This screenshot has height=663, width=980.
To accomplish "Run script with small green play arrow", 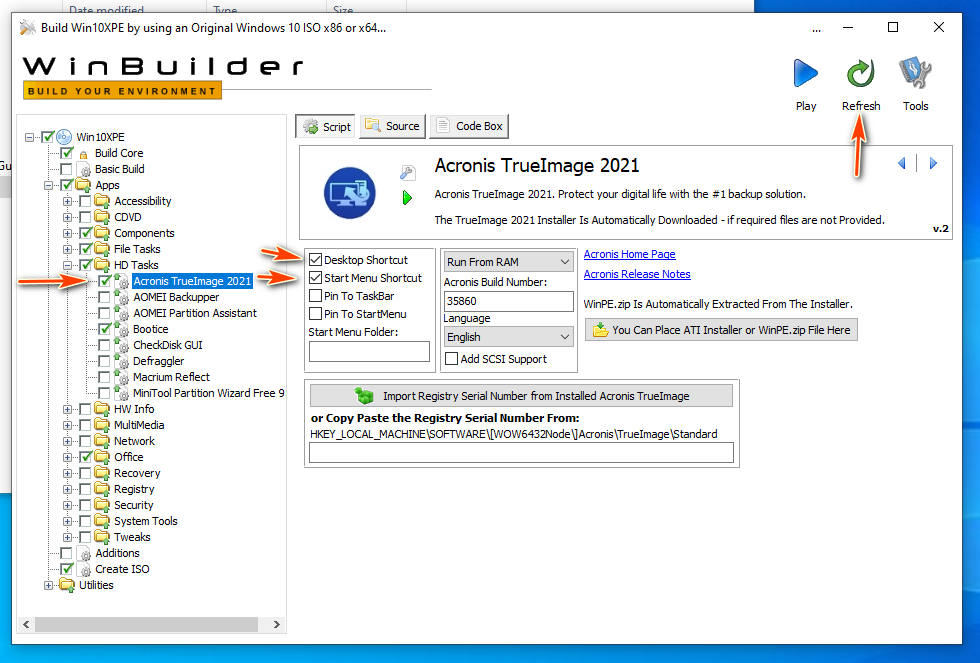I will pos(408,198).
